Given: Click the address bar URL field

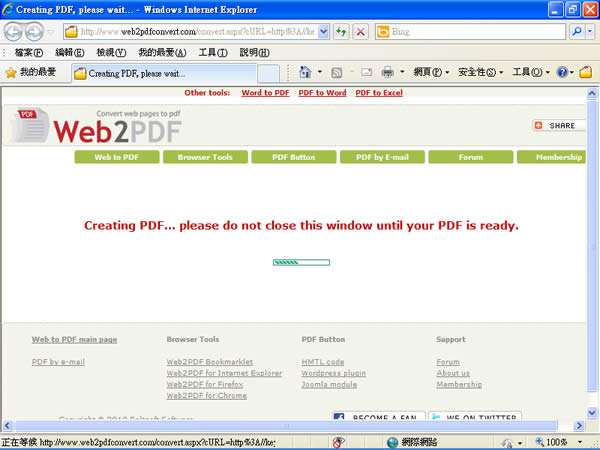Looking at the screenshot, I should pyautogui.click(x=191, y=32).
